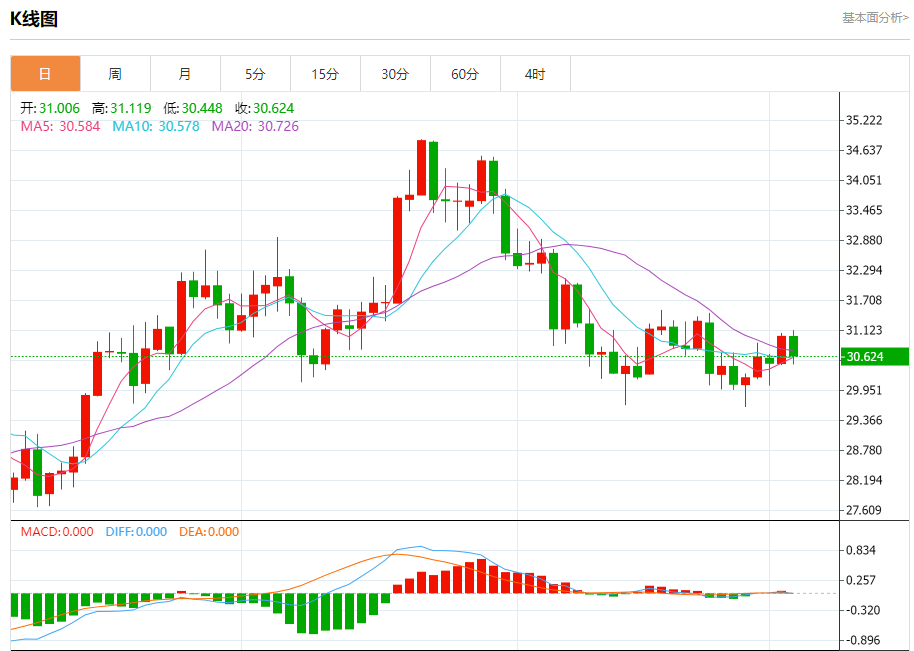Click the 32.880 price axis label

864,240
